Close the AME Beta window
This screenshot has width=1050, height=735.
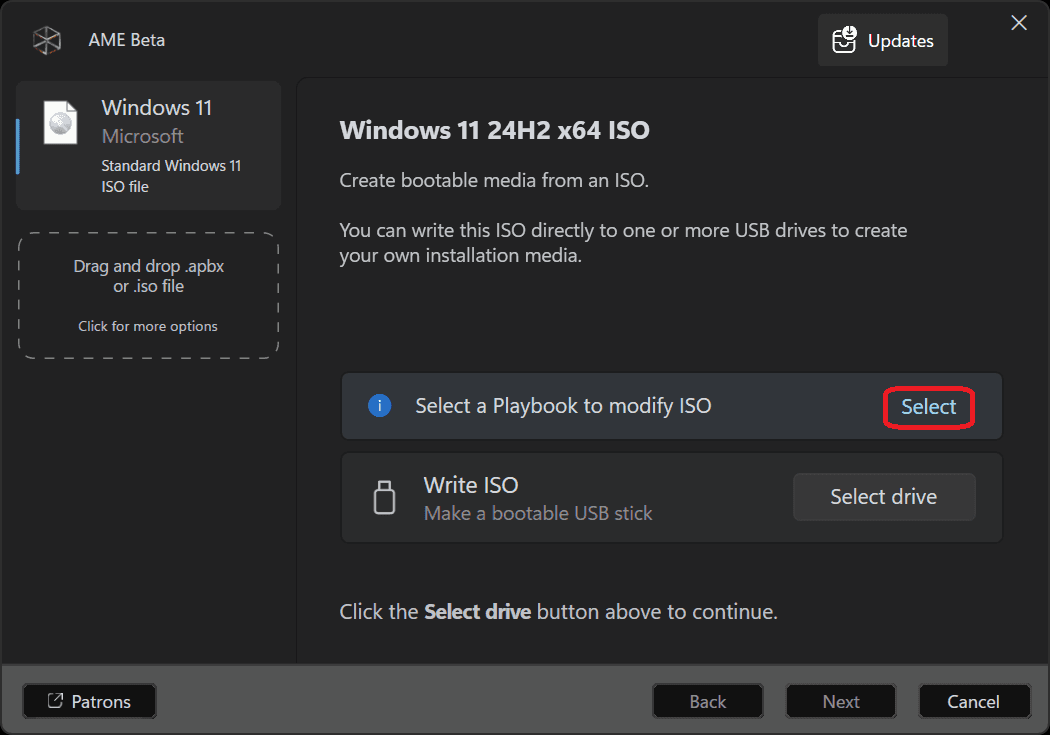coord(1019,23)
